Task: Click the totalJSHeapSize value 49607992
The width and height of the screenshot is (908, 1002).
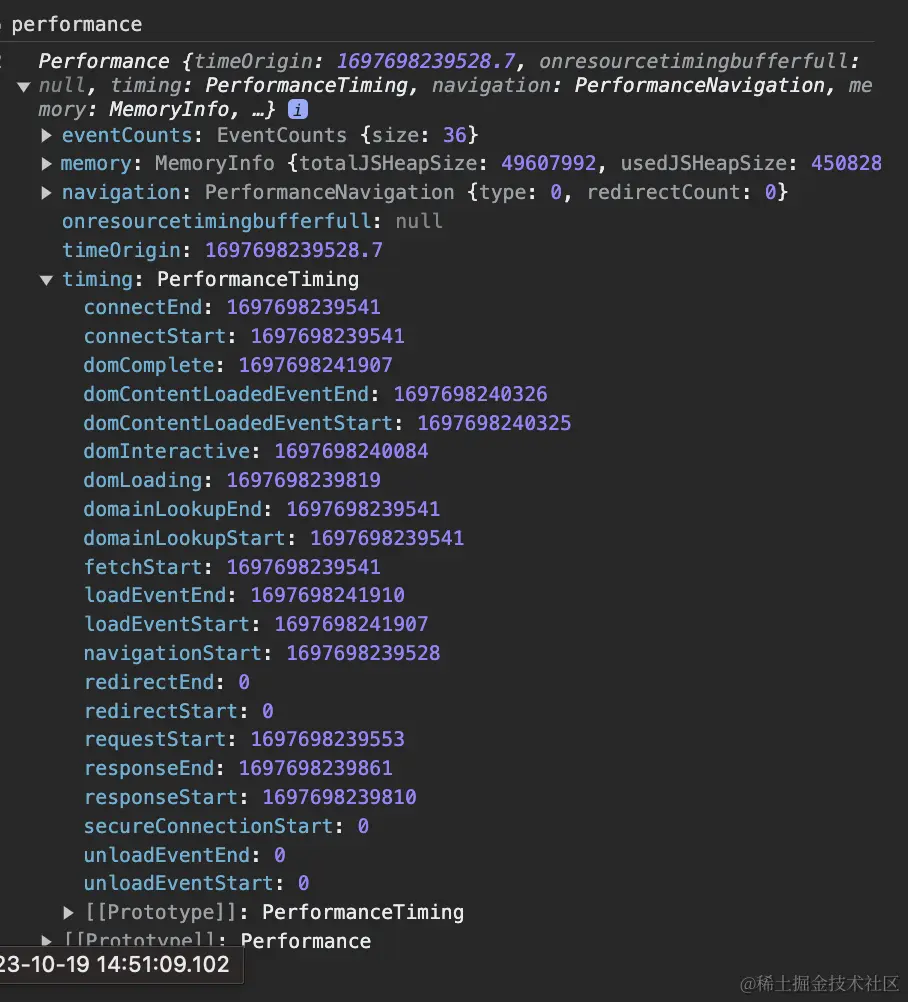Action: click(x=548, y=163)
